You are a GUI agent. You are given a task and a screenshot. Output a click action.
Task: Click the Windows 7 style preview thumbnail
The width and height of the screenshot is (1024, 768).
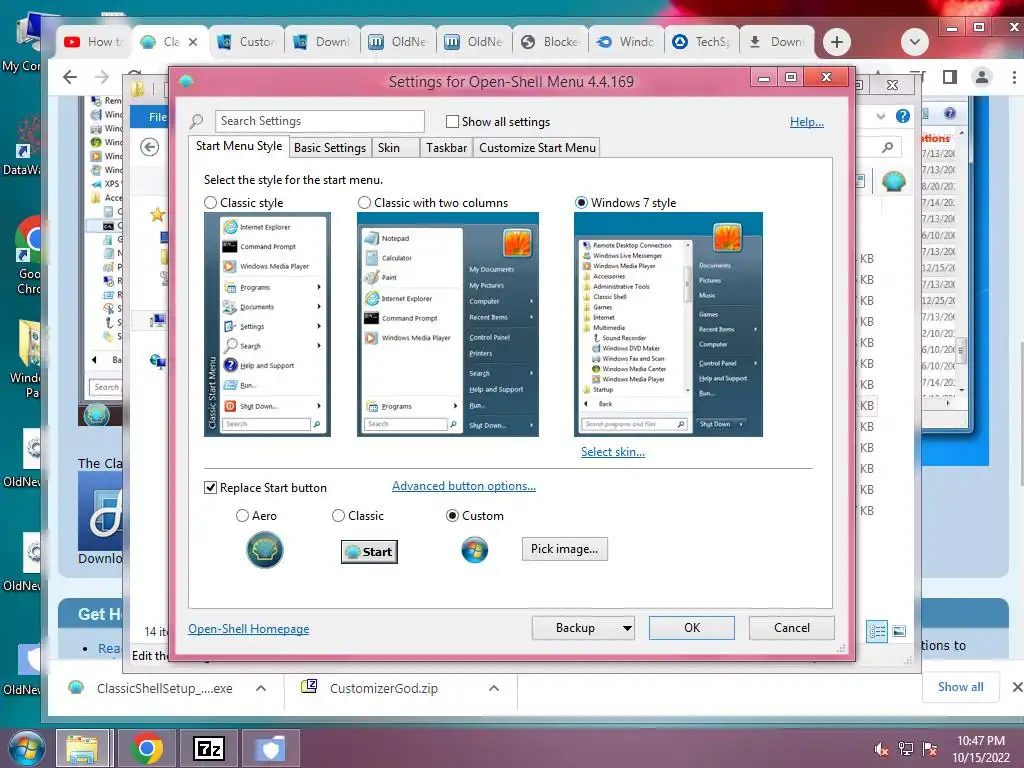tap(668, 324)
